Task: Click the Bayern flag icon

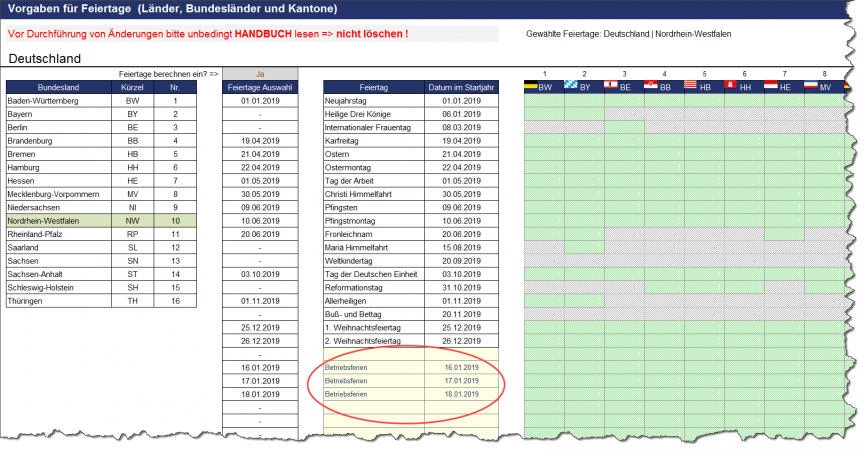Action: 571,87
